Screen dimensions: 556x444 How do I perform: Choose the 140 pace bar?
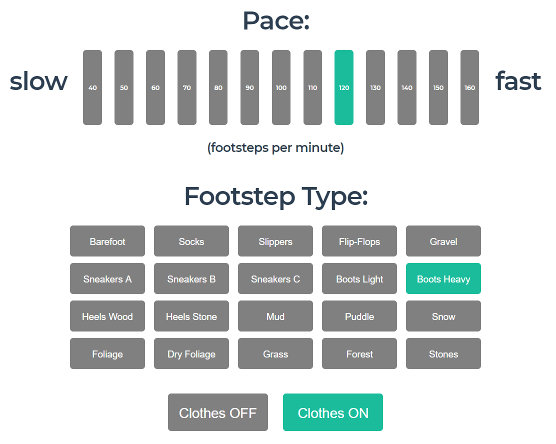[407, 88]
